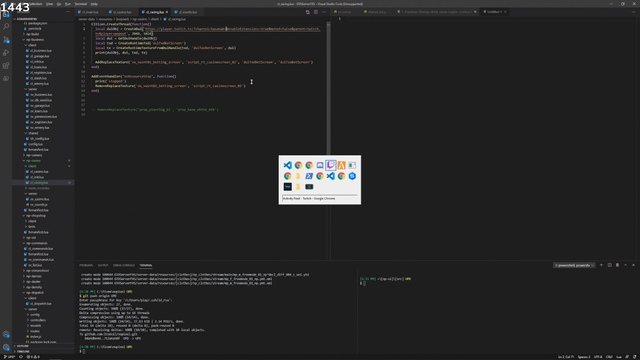Select the black teal-logo app in task switcher

(288, 187)
